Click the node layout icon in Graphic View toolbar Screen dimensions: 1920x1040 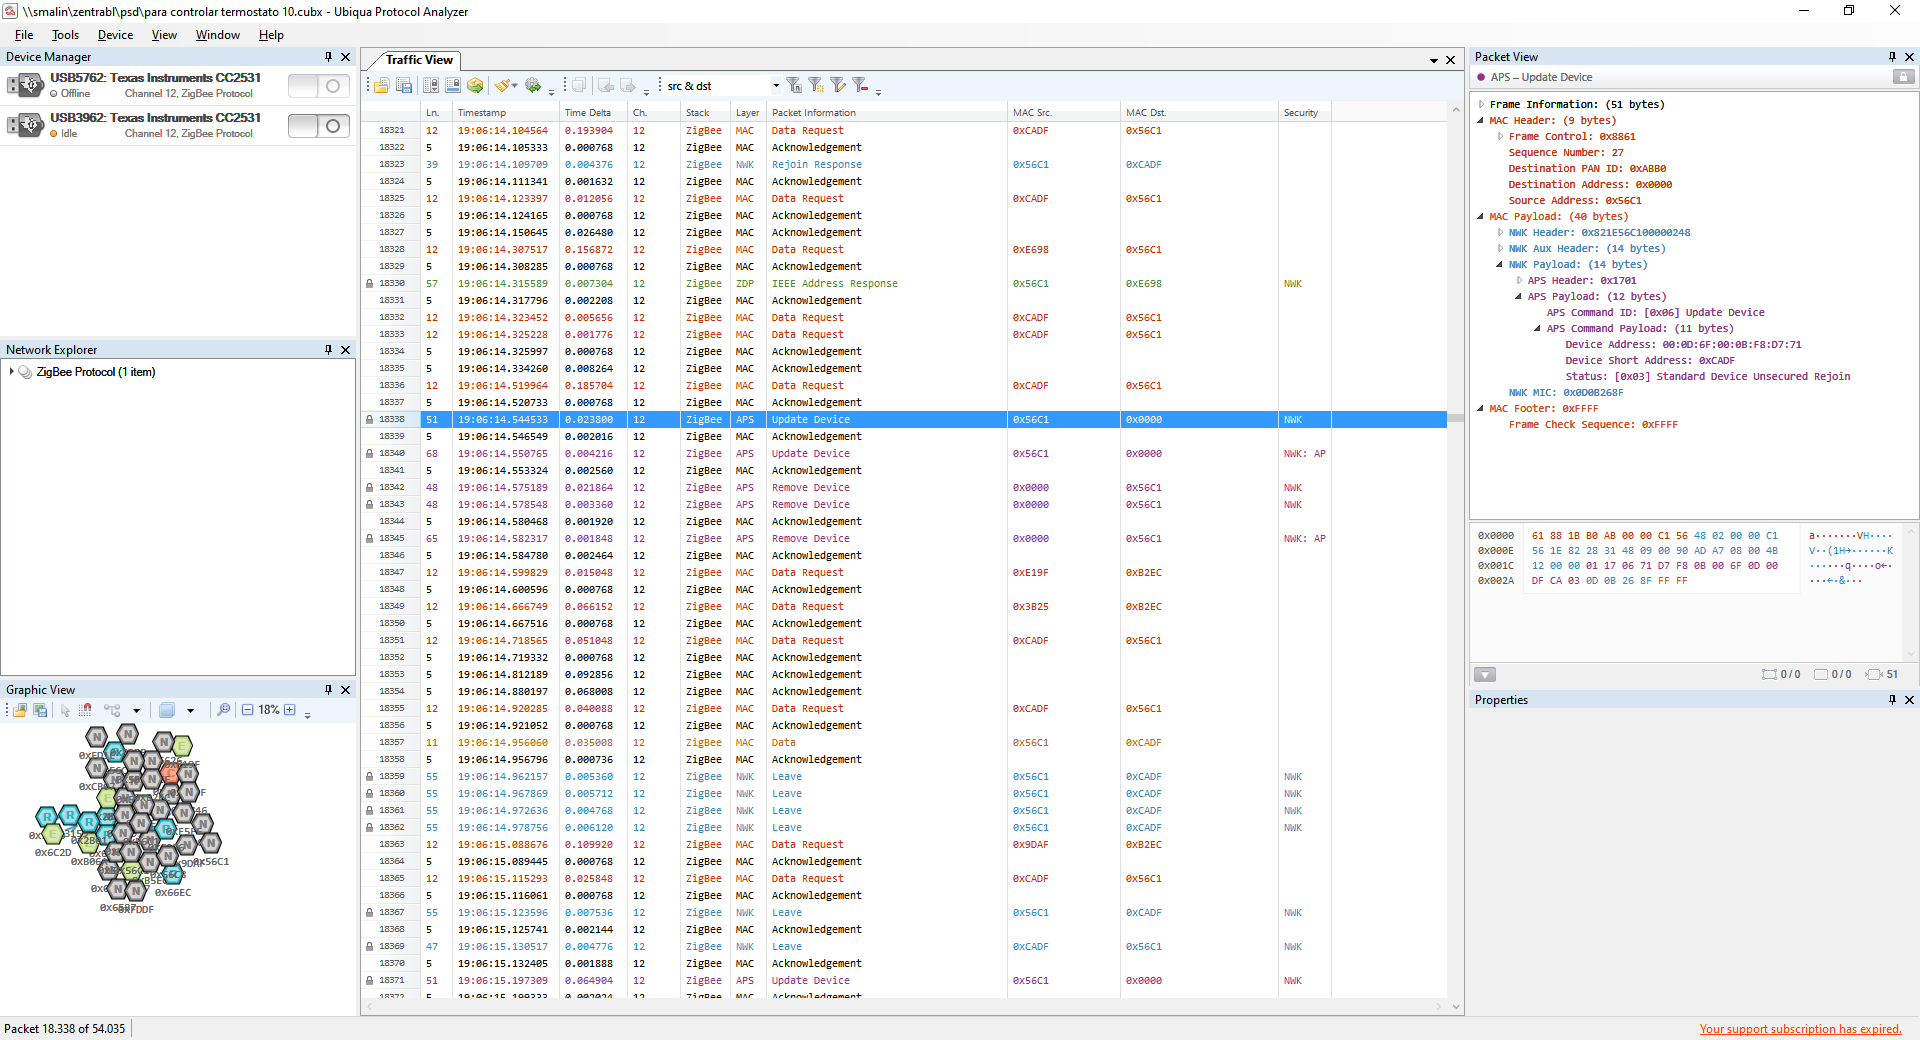pyautogui.click(x=112, y=710)
